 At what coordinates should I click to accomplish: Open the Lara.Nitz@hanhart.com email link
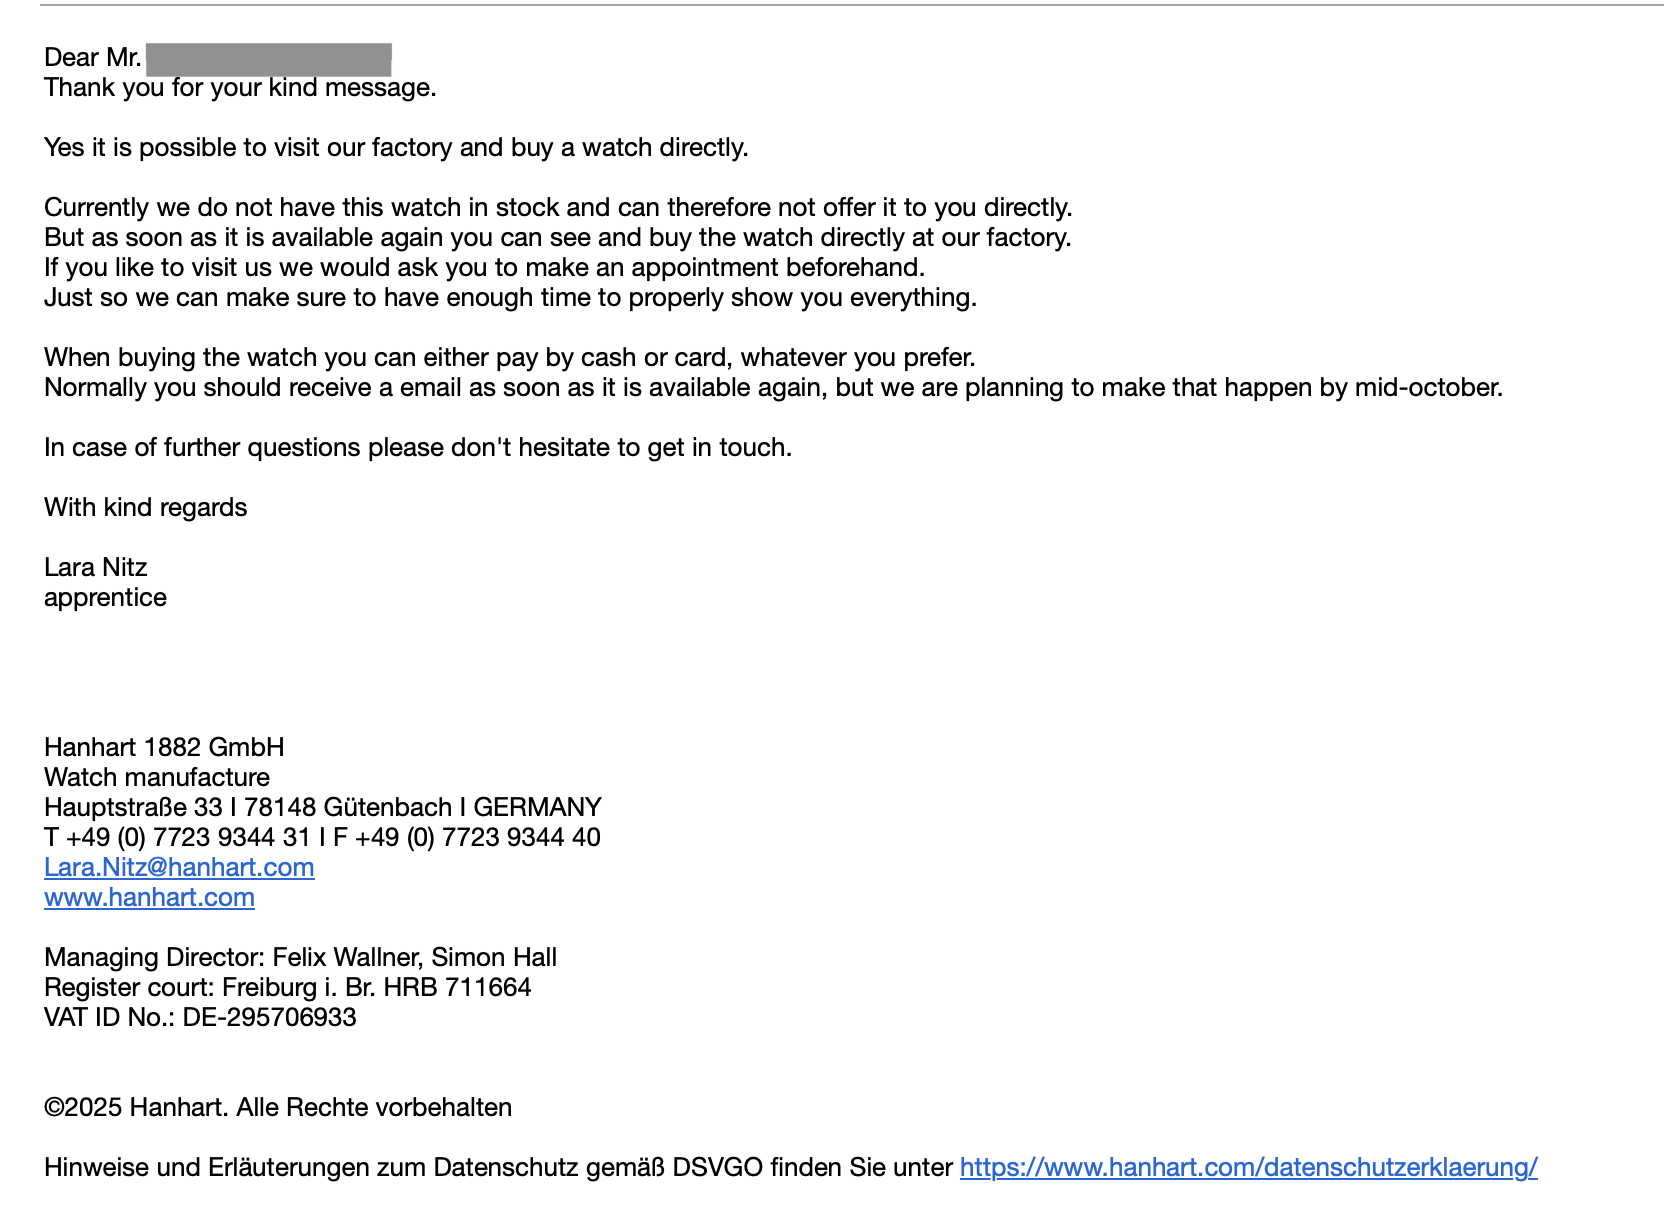tap(179, 867)
